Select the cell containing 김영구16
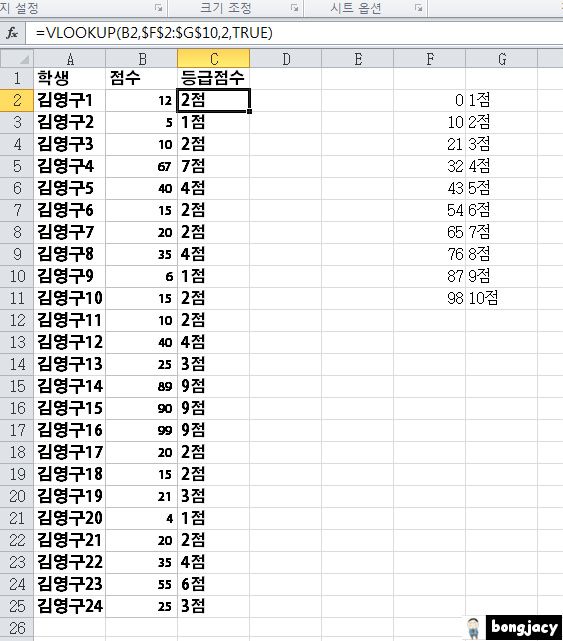Screen dimensions: 563x641 click(70, 430)
